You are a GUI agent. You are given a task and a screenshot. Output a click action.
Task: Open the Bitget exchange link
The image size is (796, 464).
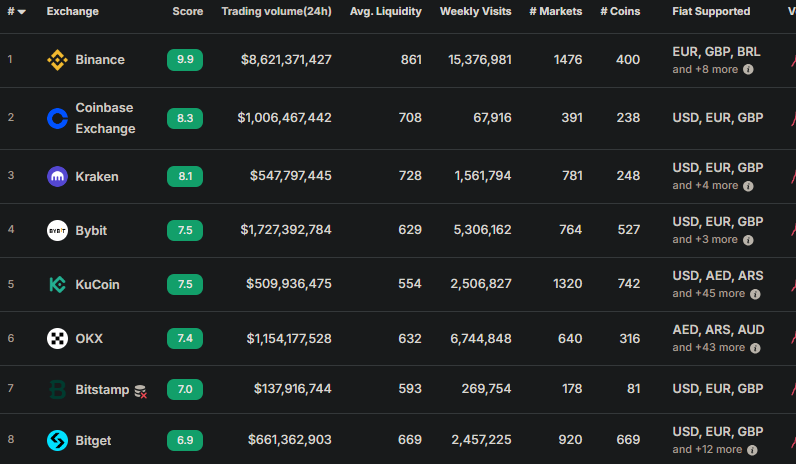pos(93,440)
